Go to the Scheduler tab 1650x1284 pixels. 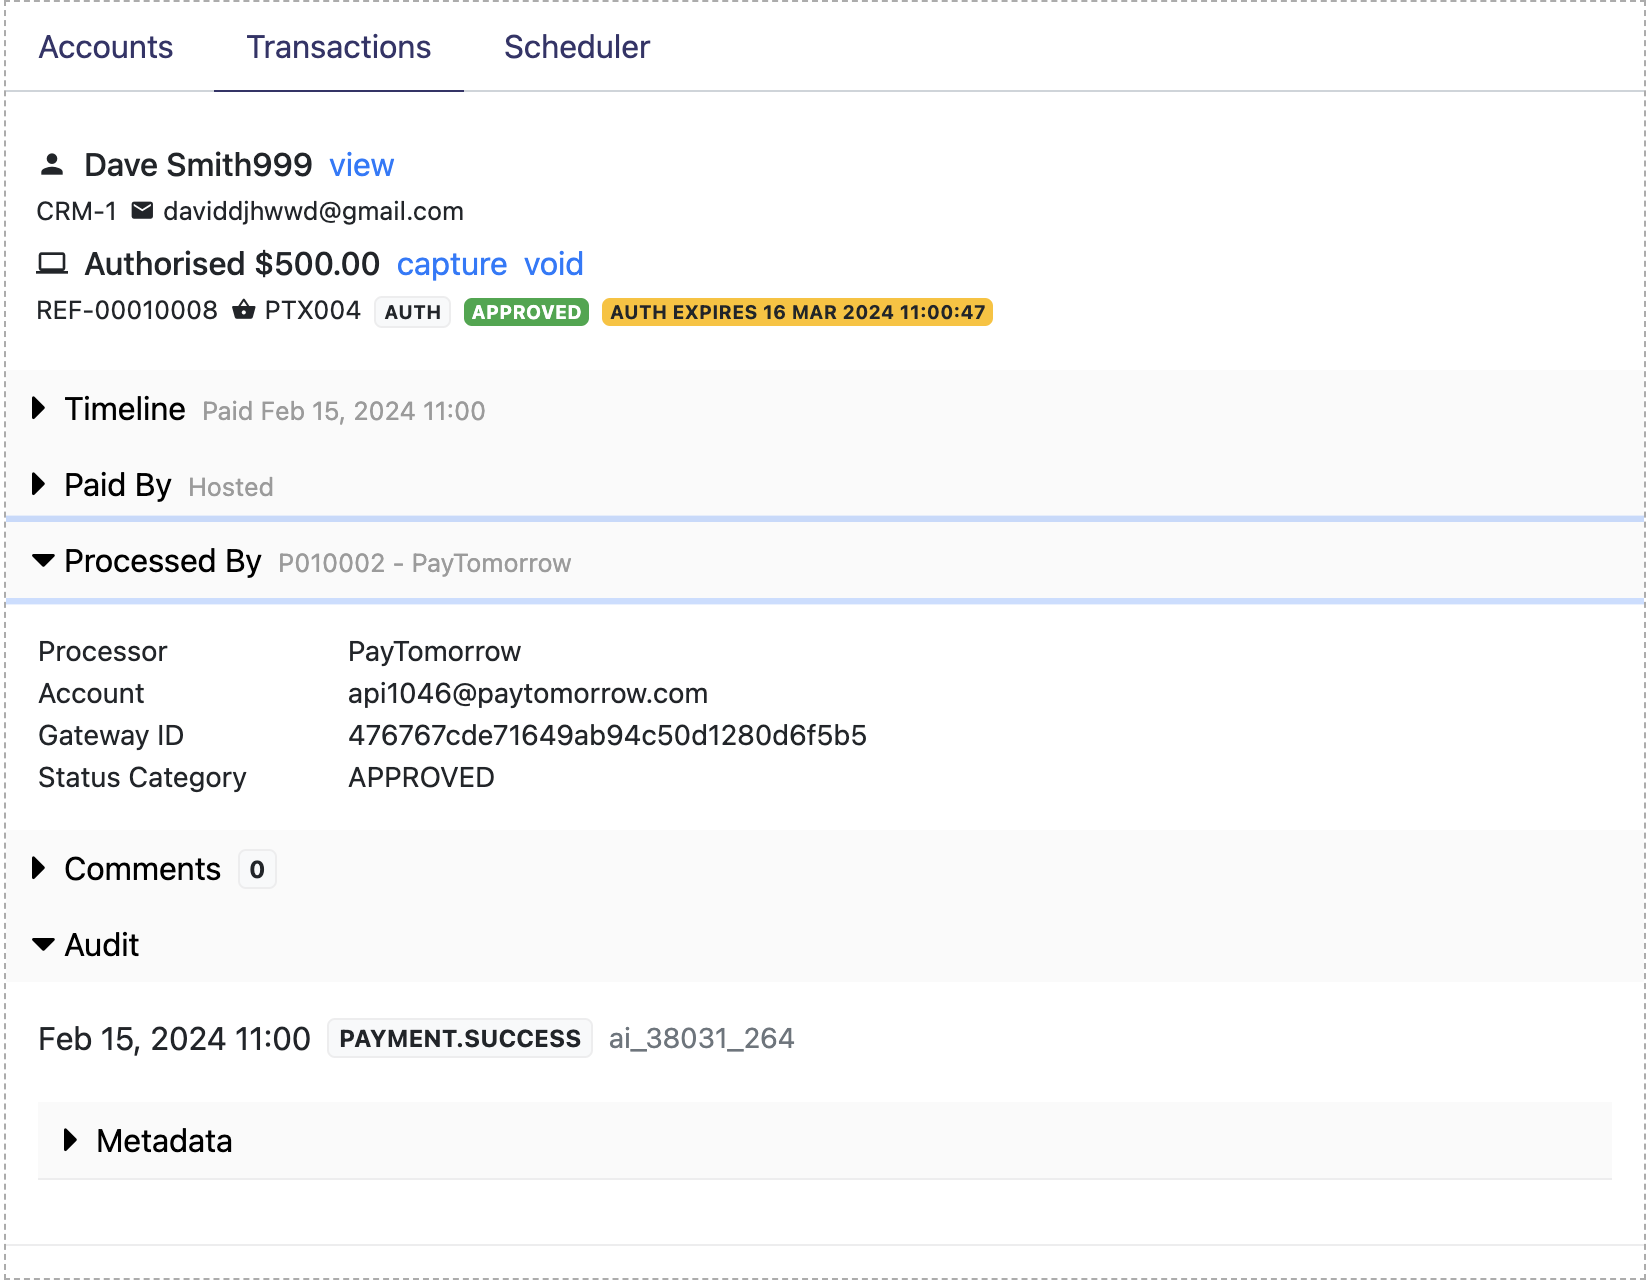point(577,47)
